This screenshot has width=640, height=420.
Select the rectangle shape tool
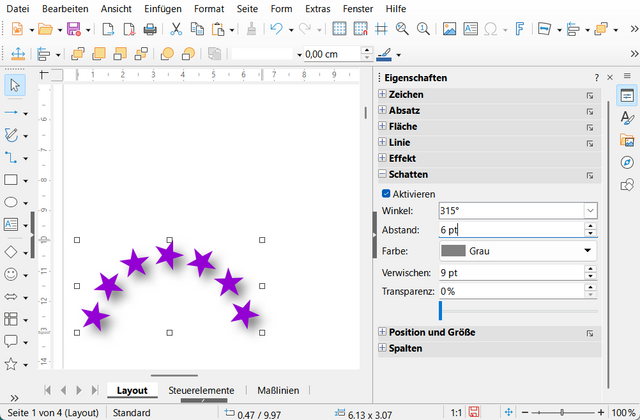pyautogui.click(x=12, y=181)
